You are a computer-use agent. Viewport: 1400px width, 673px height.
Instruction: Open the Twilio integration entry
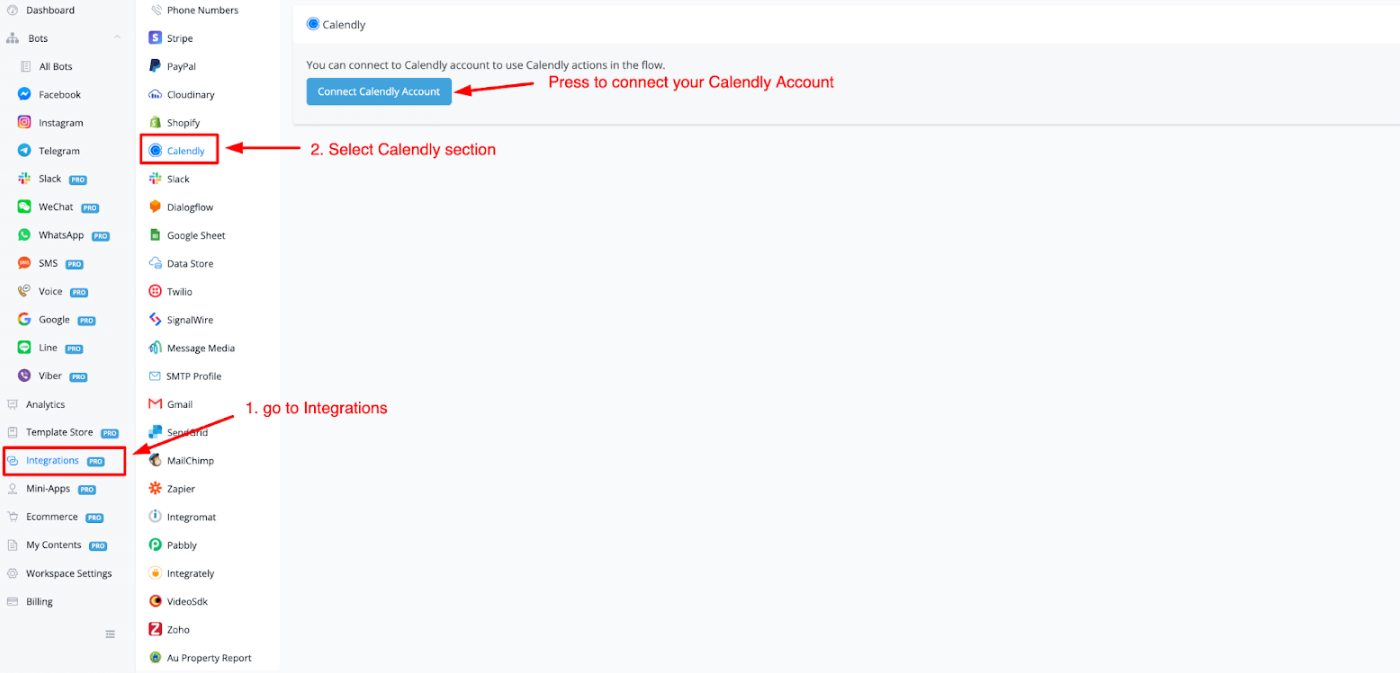(179, 292)
